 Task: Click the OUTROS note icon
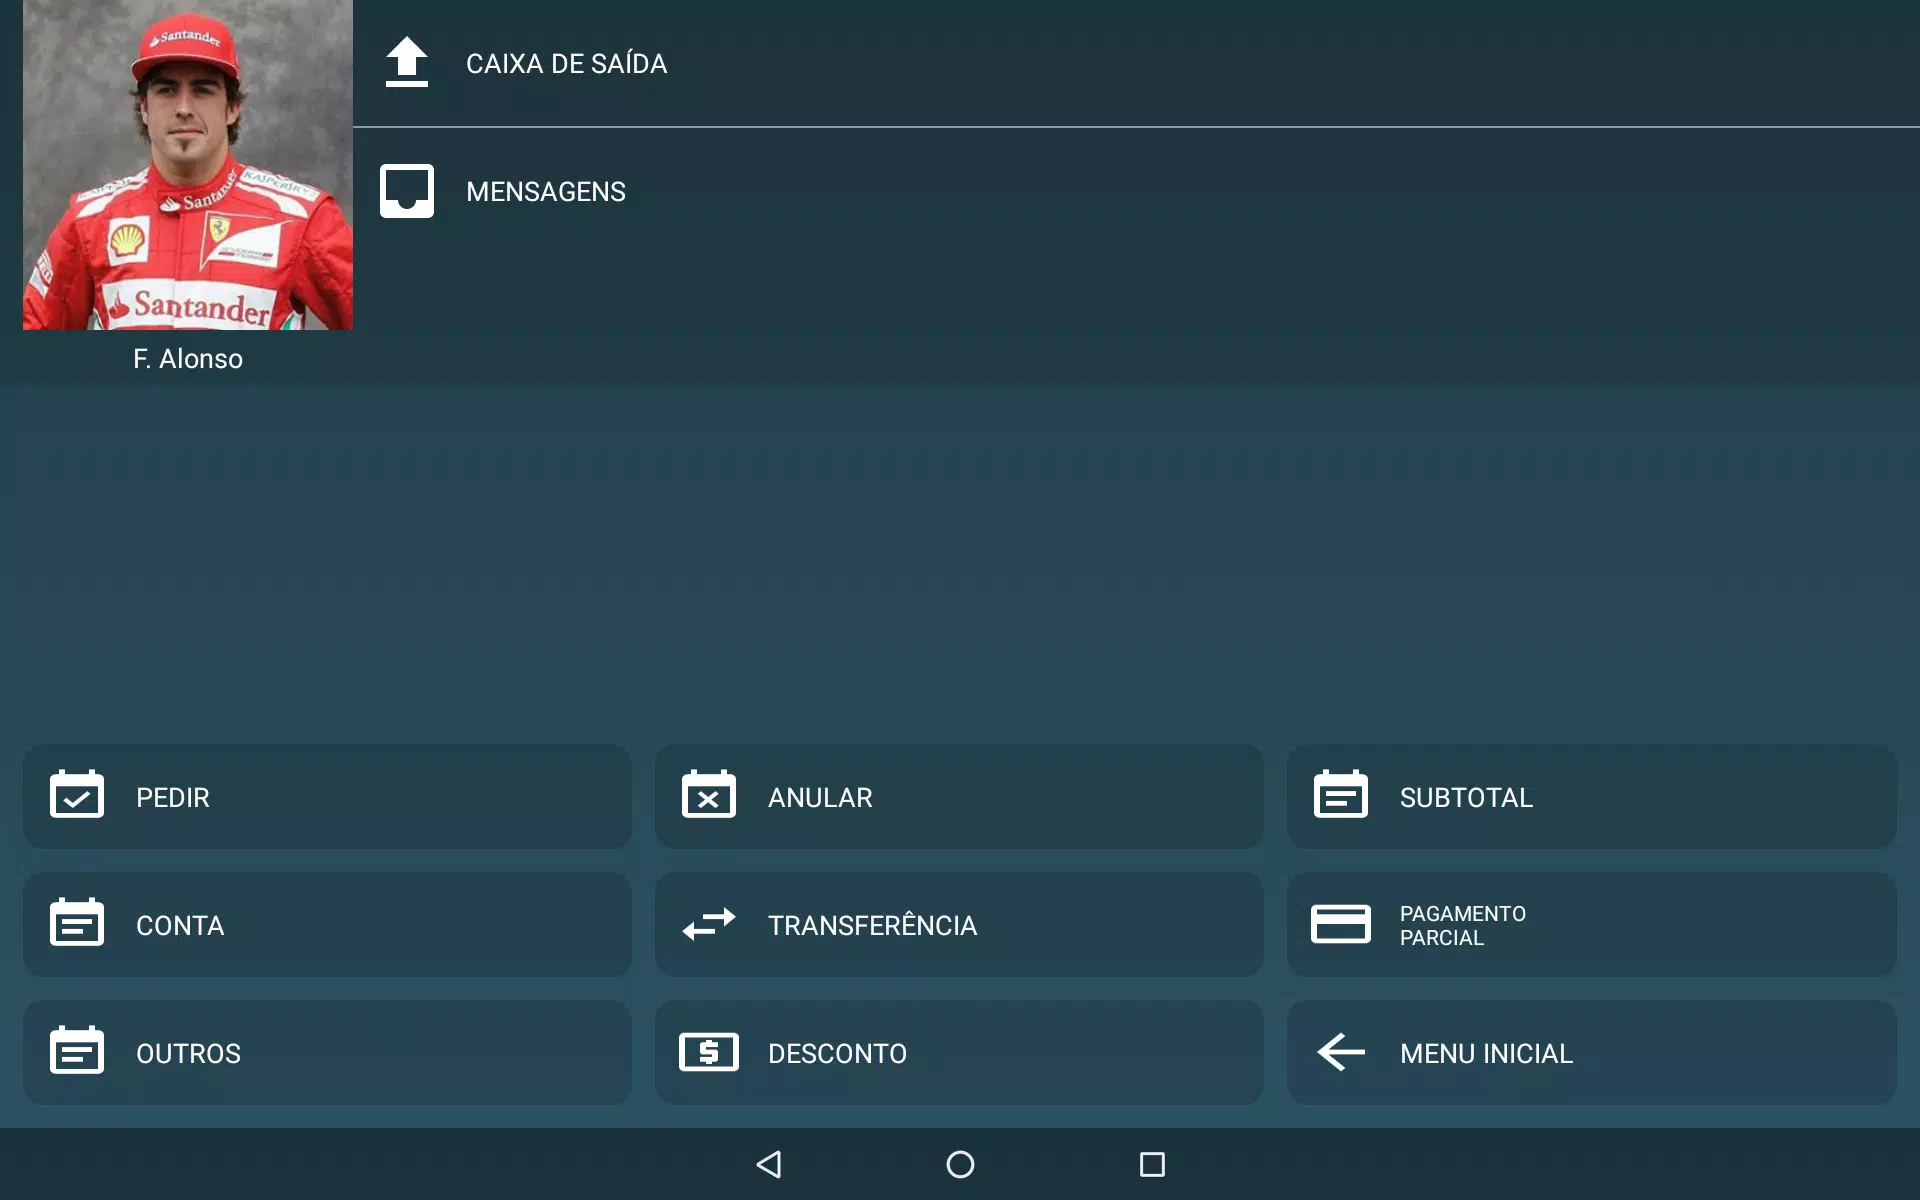[77, 1050]
